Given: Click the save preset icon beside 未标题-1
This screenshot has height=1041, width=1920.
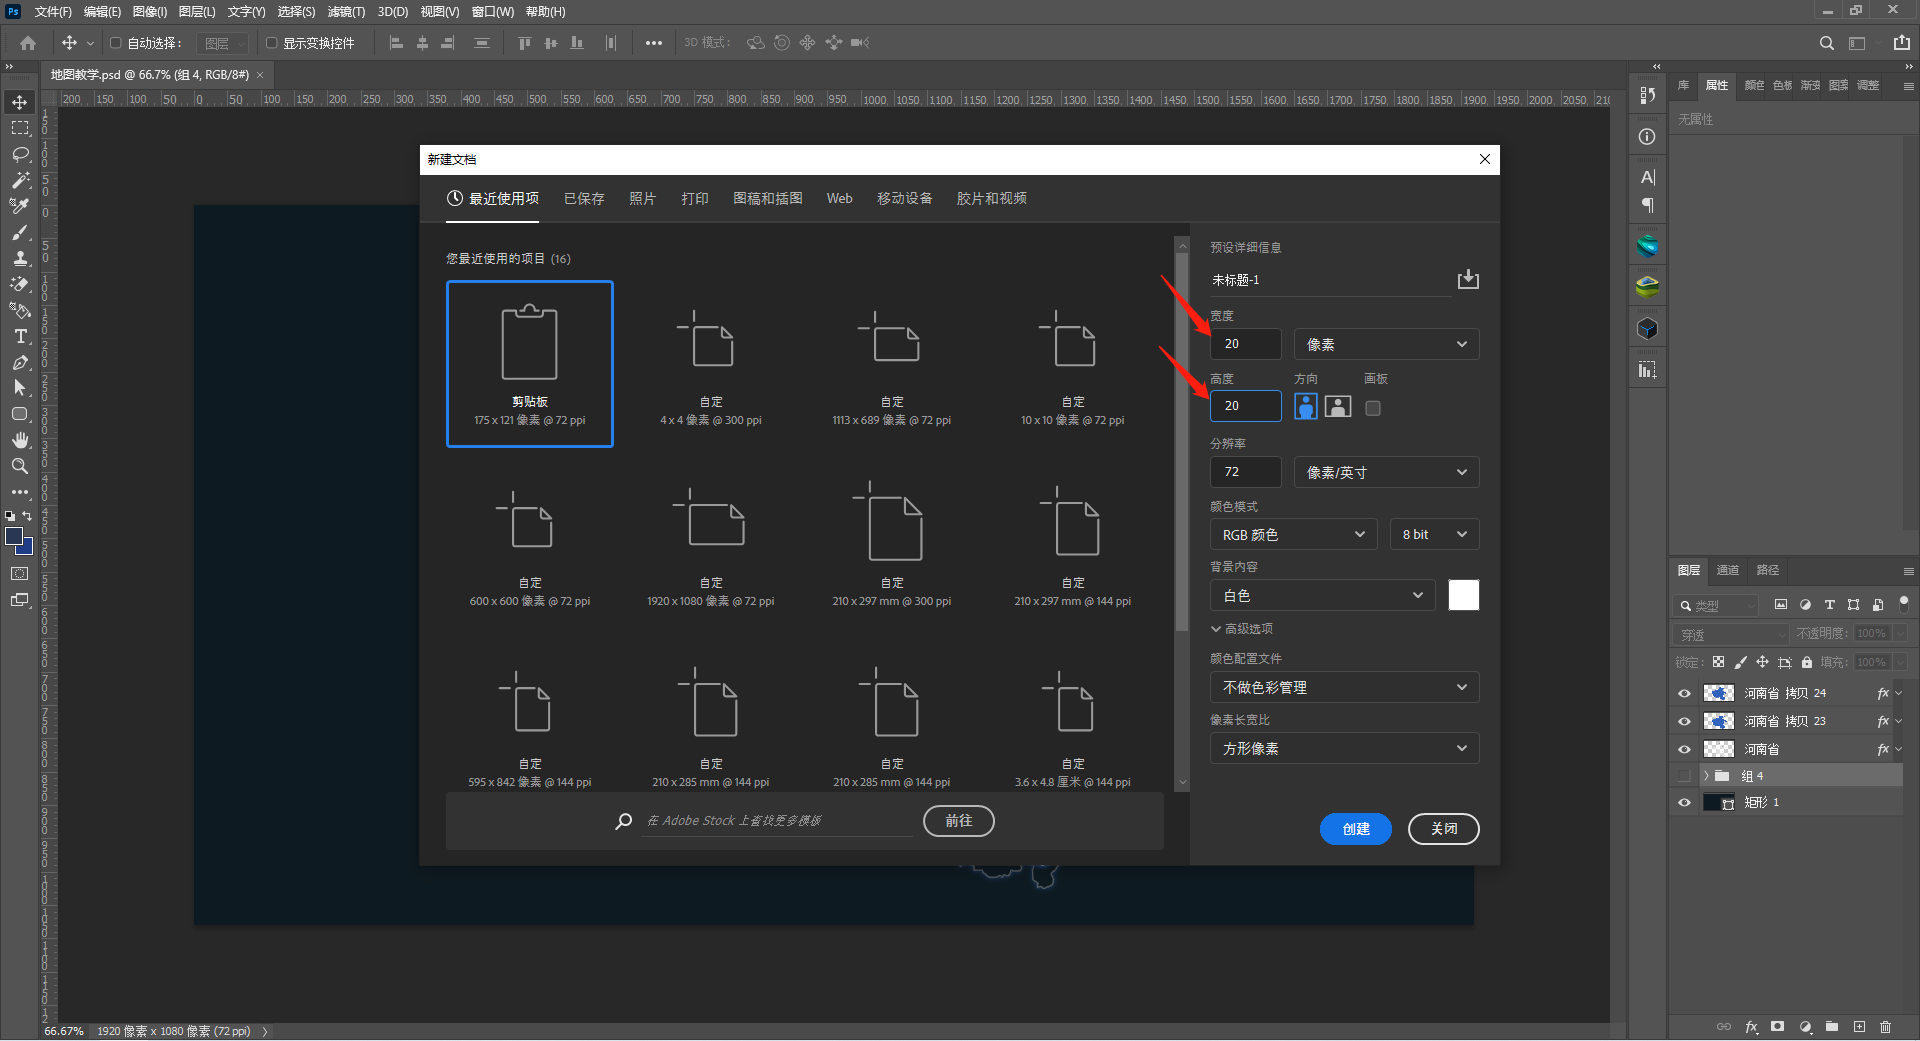Looking at the screenshot, I should pos(1467,279).
